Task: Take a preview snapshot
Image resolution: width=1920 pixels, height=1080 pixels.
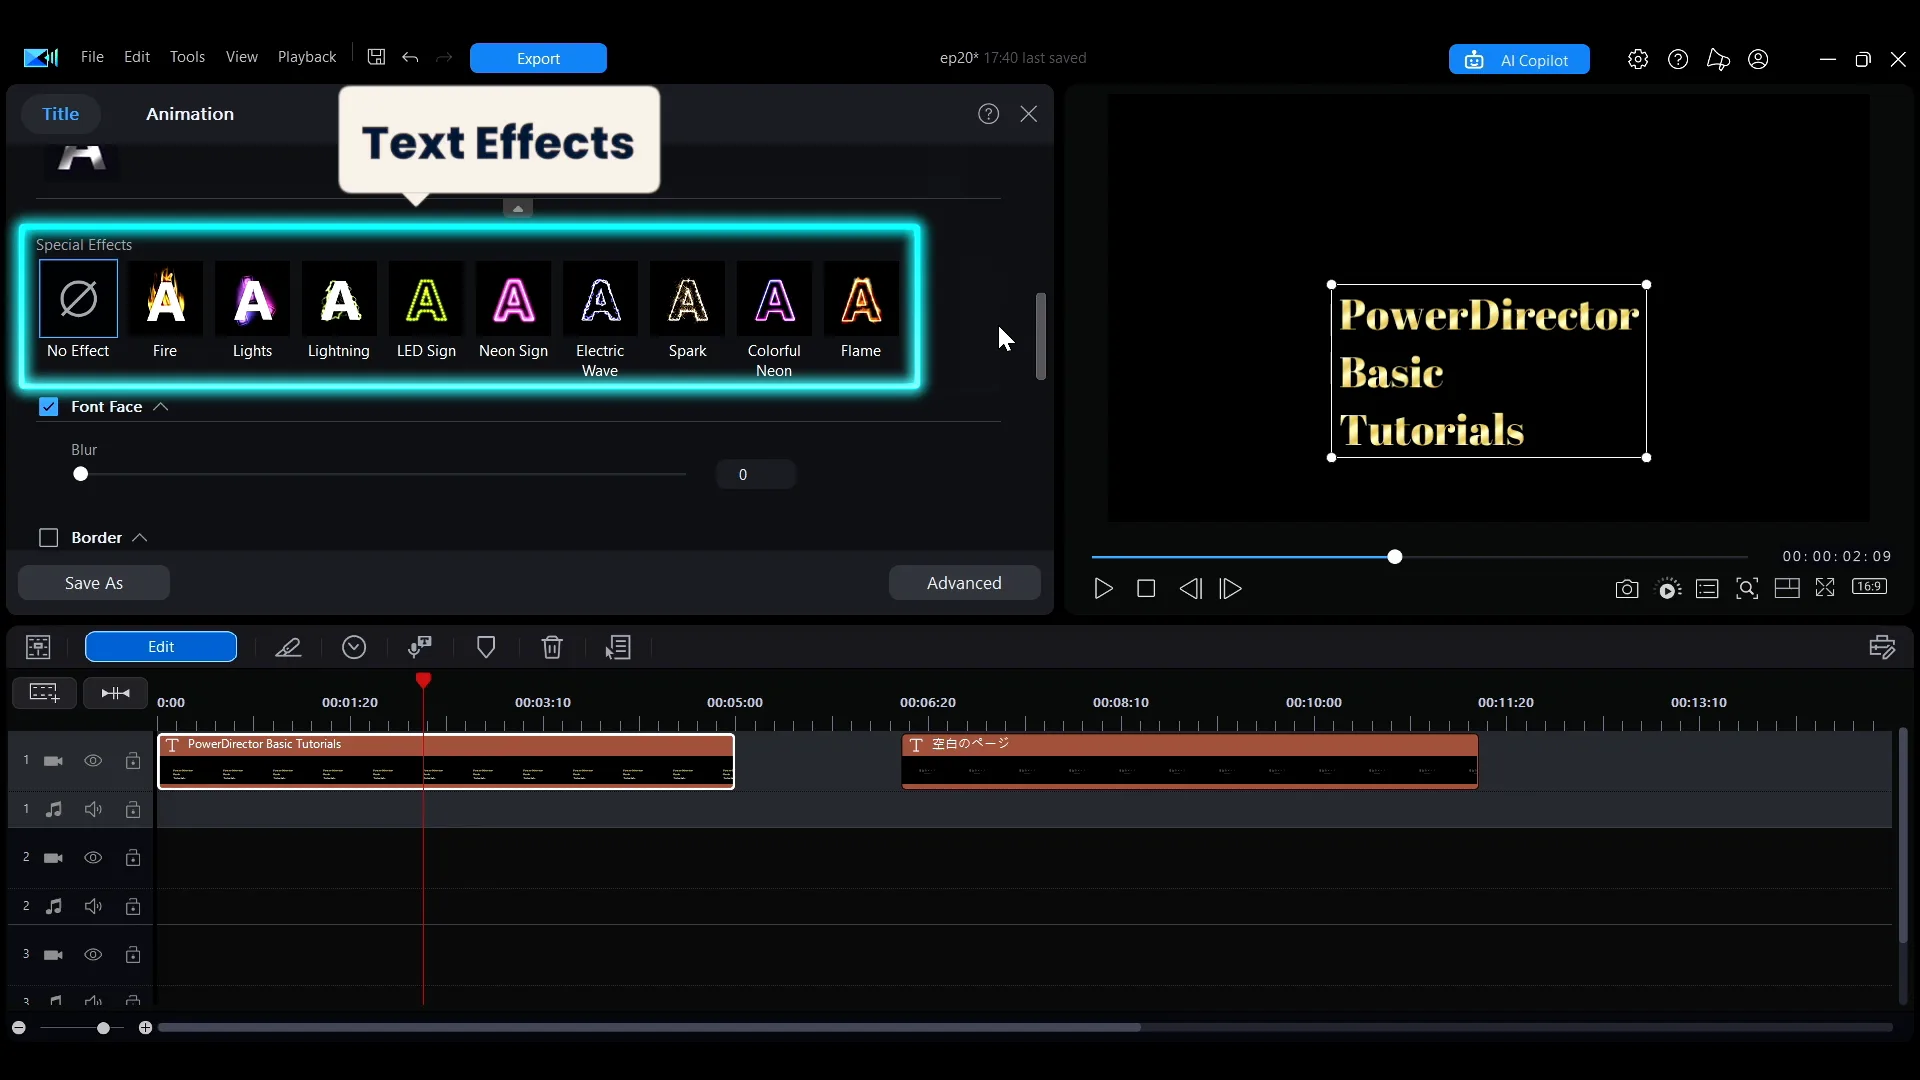Action: click(1627, 589)
